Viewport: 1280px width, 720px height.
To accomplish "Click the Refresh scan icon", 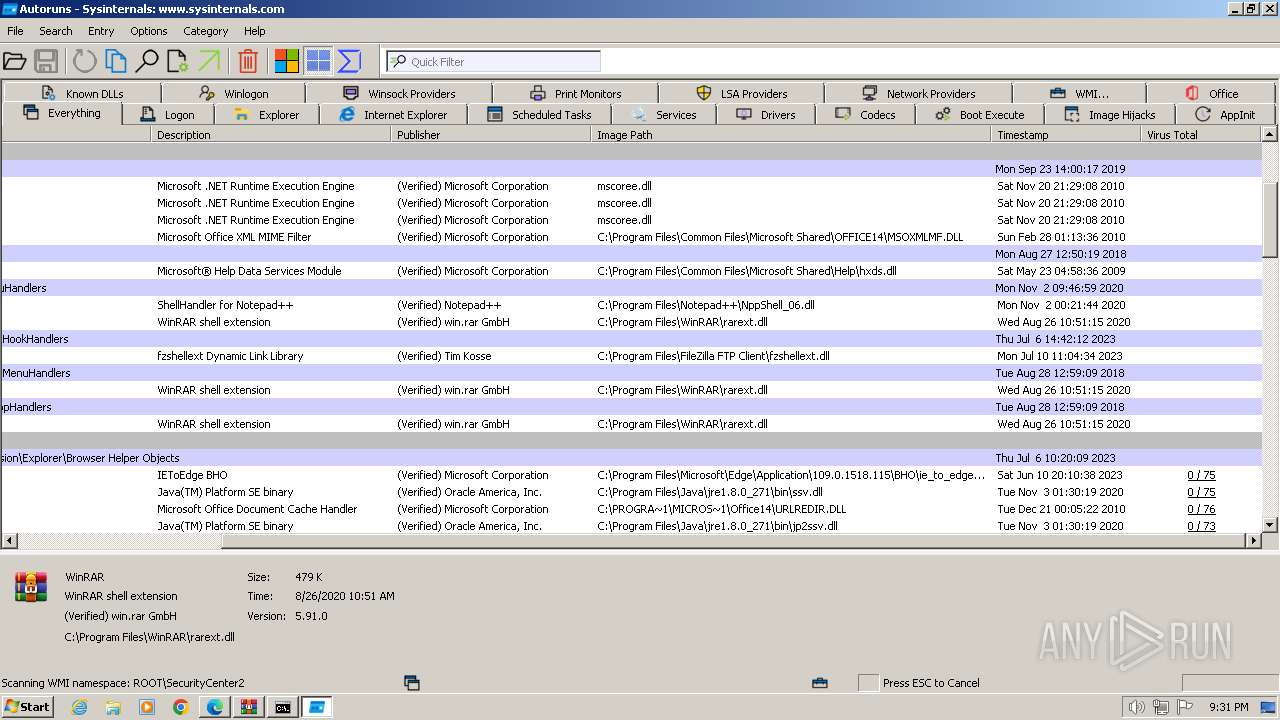I will 85,61.
